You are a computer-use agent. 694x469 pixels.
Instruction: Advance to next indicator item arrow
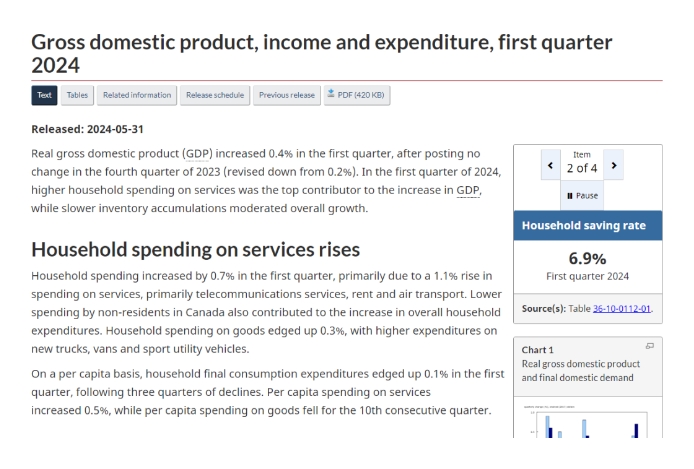tap(613, 166)
